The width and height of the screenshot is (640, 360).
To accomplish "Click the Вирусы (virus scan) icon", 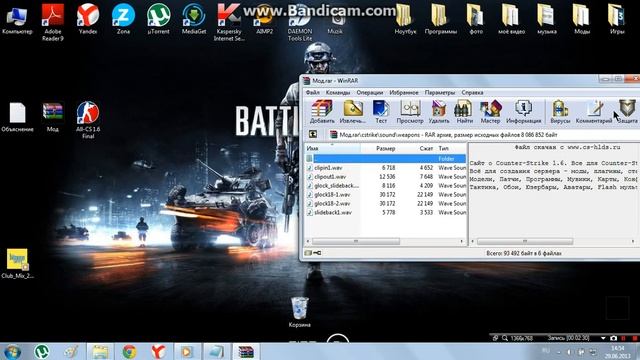I will coord(560,111).
